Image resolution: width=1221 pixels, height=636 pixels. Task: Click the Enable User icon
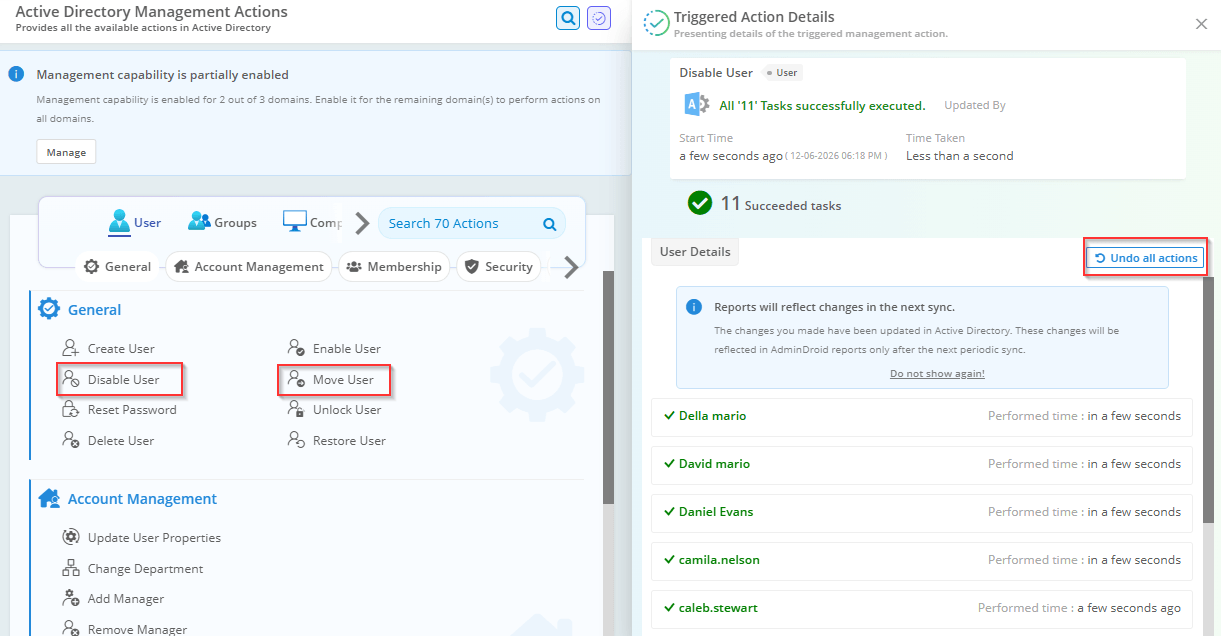tap(296, 348)
